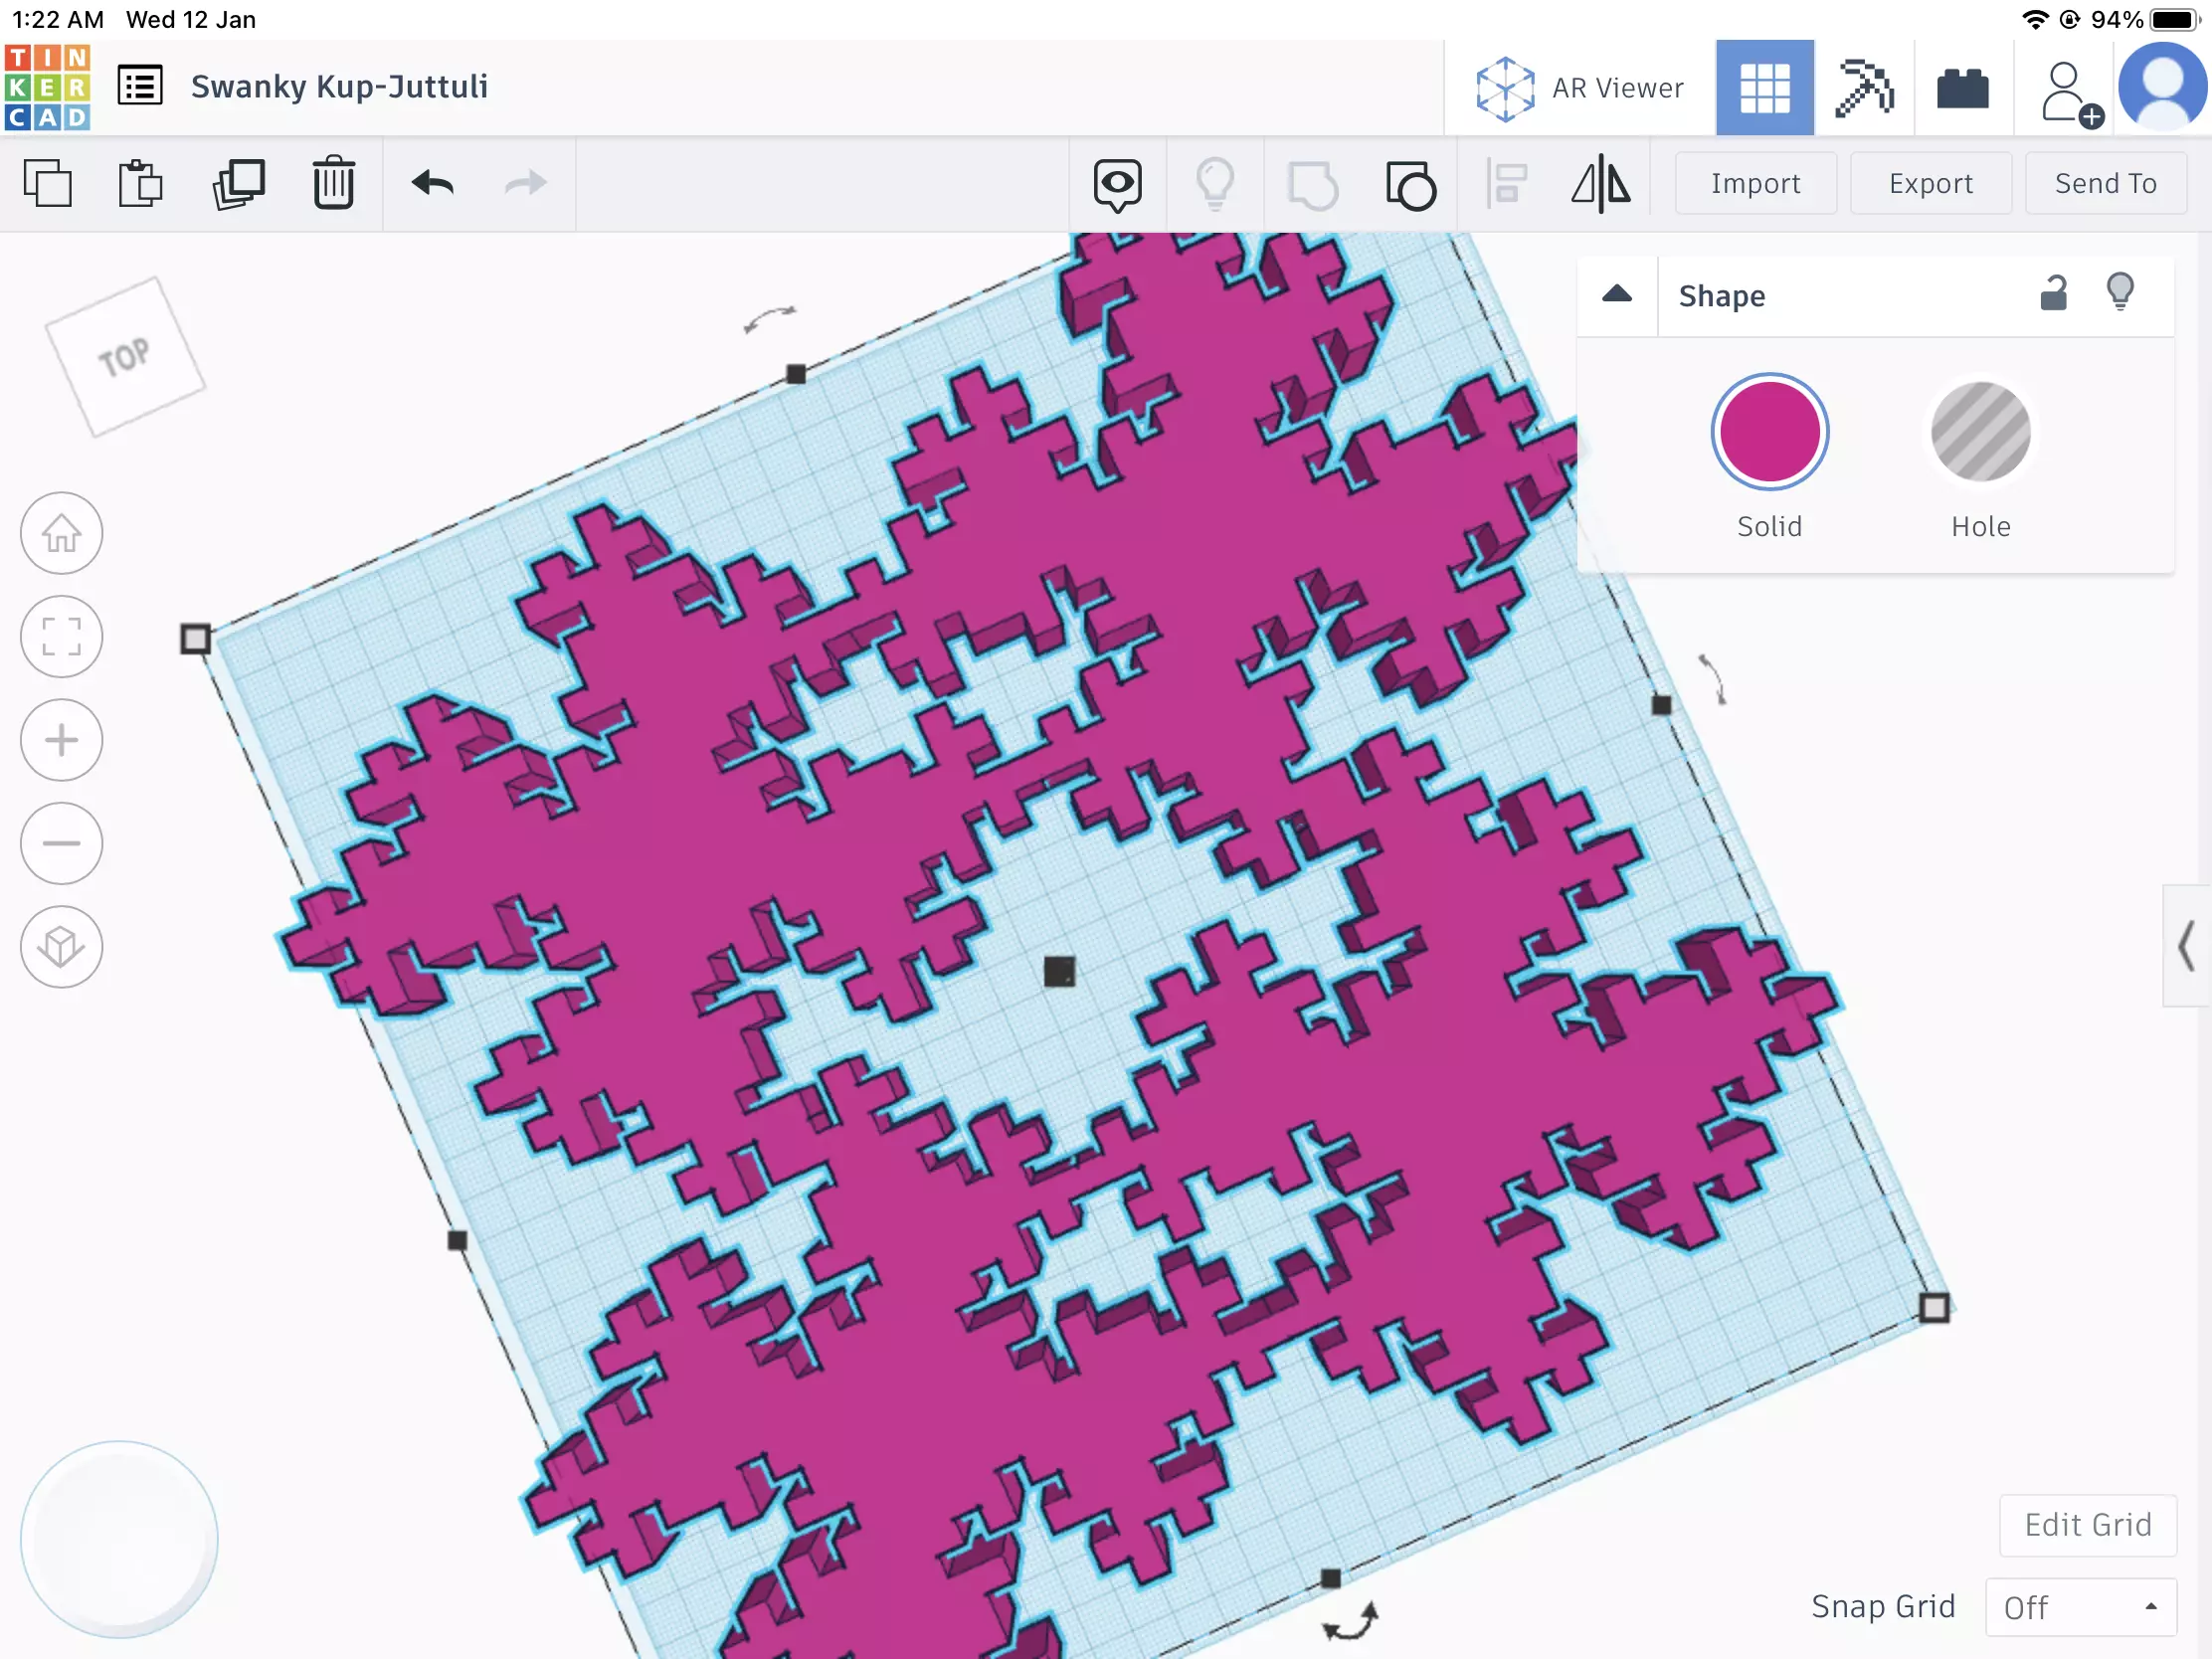
Task: Click Fit all in view icon
Action: coord(62,636)
